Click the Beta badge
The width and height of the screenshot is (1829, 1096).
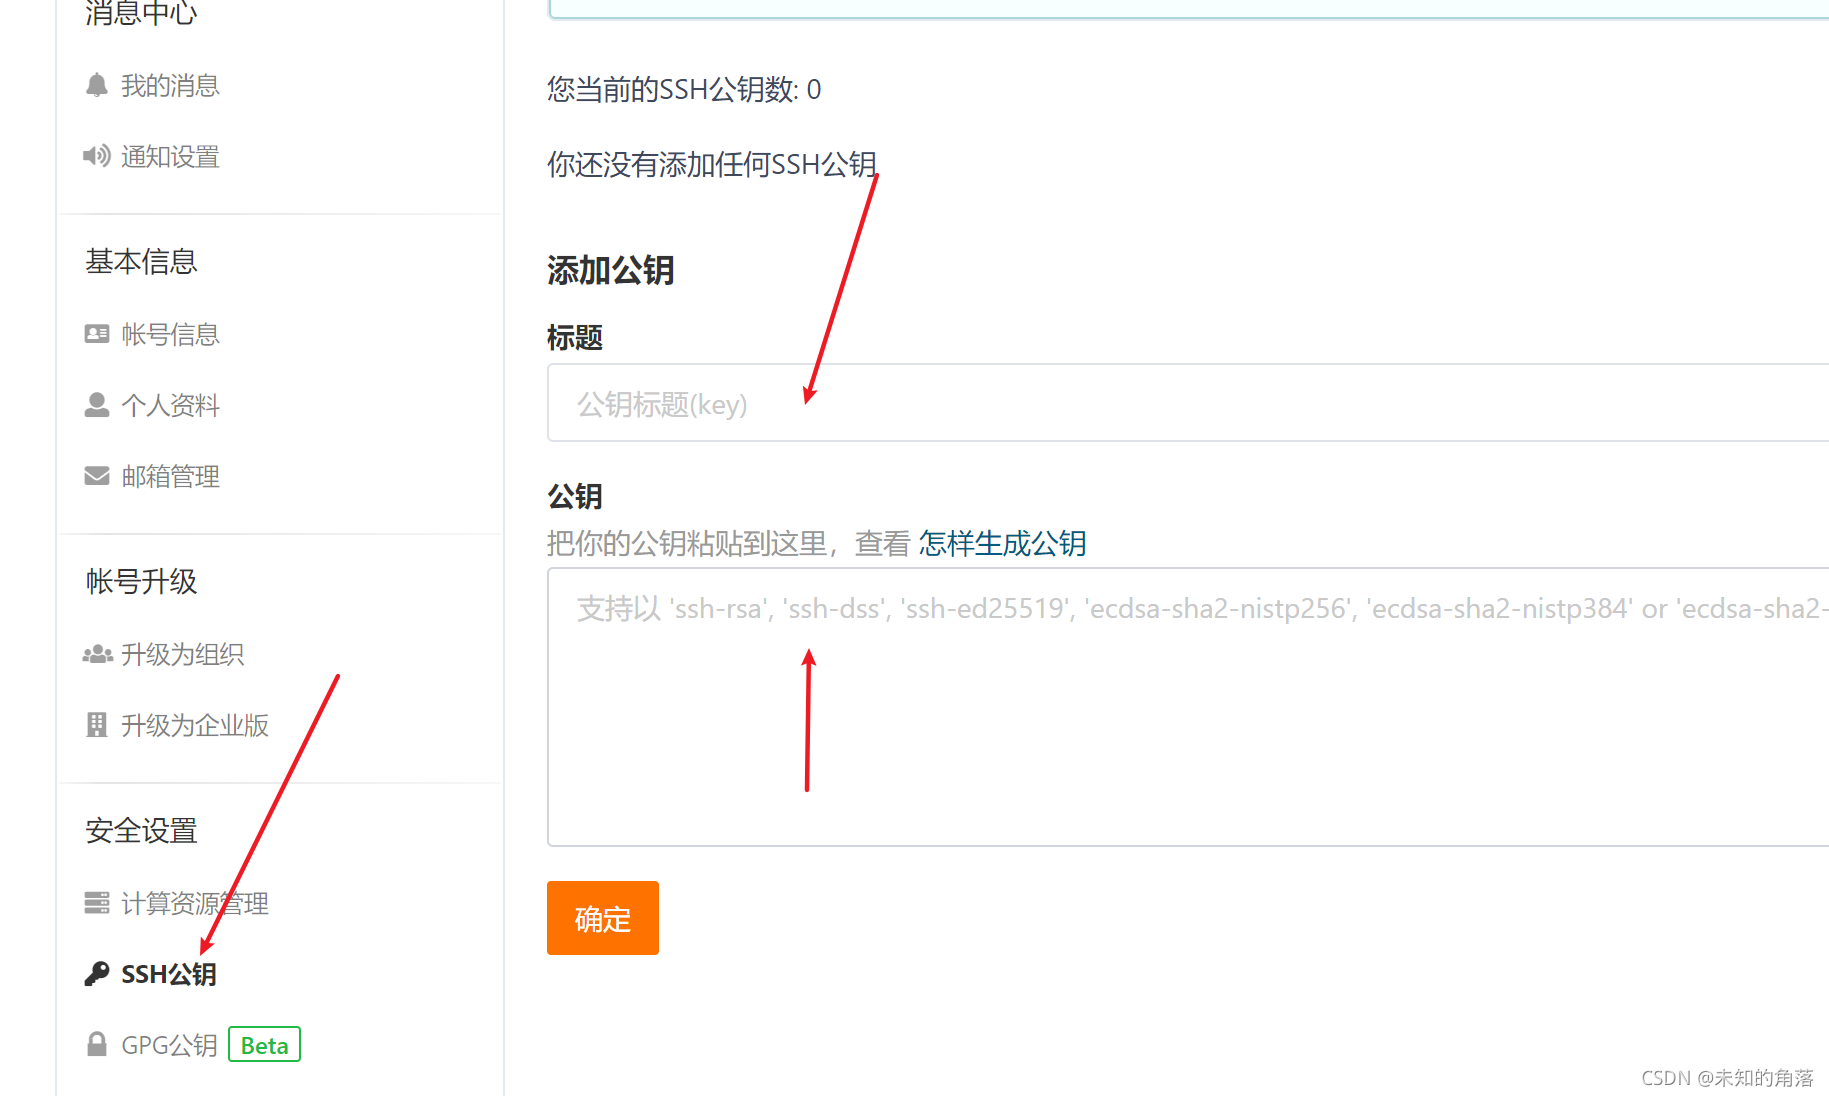(265, 1045)
